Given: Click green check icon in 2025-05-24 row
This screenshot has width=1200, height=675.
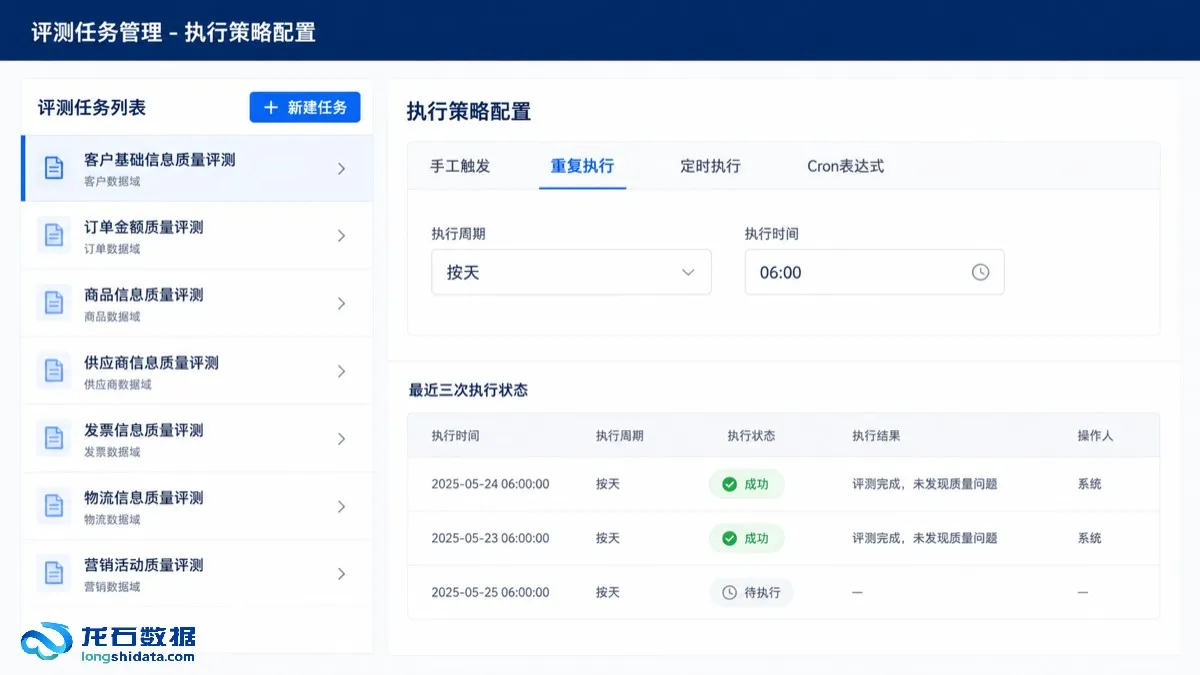Looking at the screenshot, I should pyautogui.click(x=729, y=484).
